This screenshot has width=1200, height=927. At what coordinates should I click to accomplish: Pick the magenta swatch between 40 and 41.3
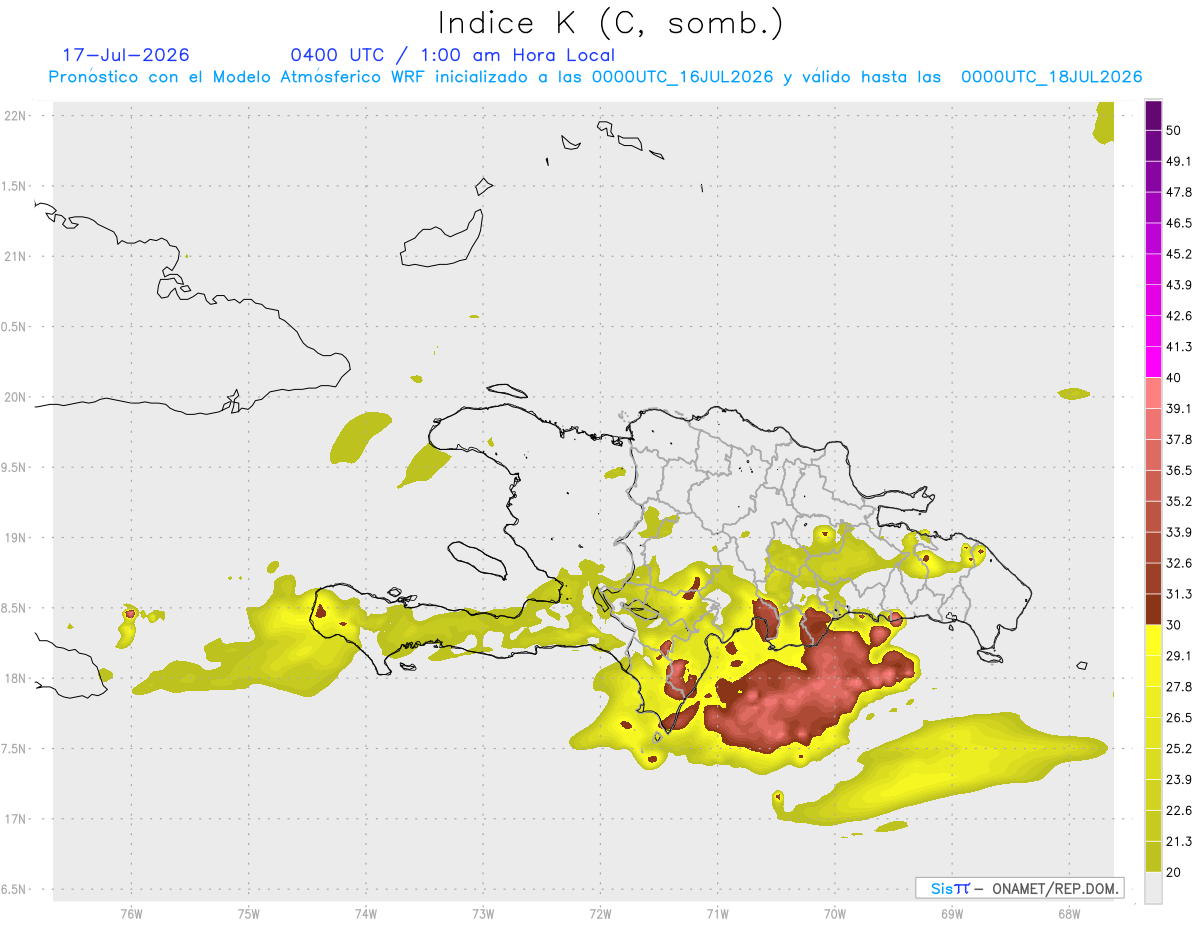(1153, 362)
